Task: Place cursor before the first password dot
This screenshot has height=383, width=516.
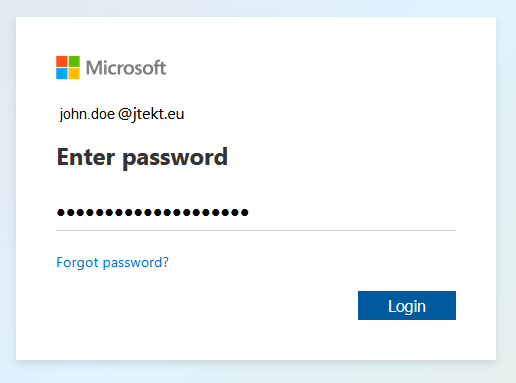Action: point(57,212)
